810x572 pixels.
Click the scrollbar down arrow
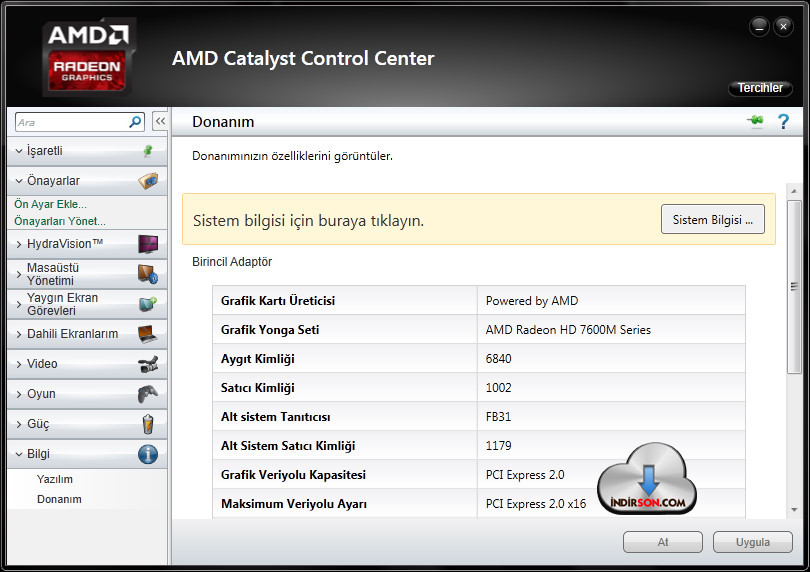point(794,510)
